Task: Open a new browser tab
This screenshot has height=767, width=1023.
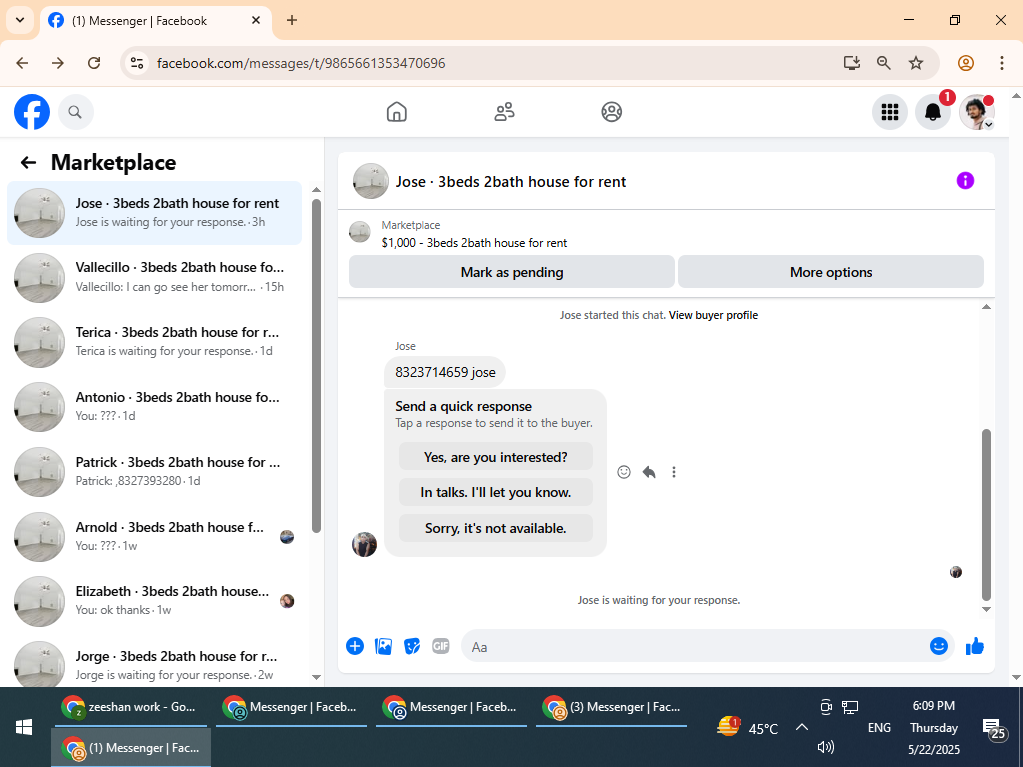Action: 292,20
